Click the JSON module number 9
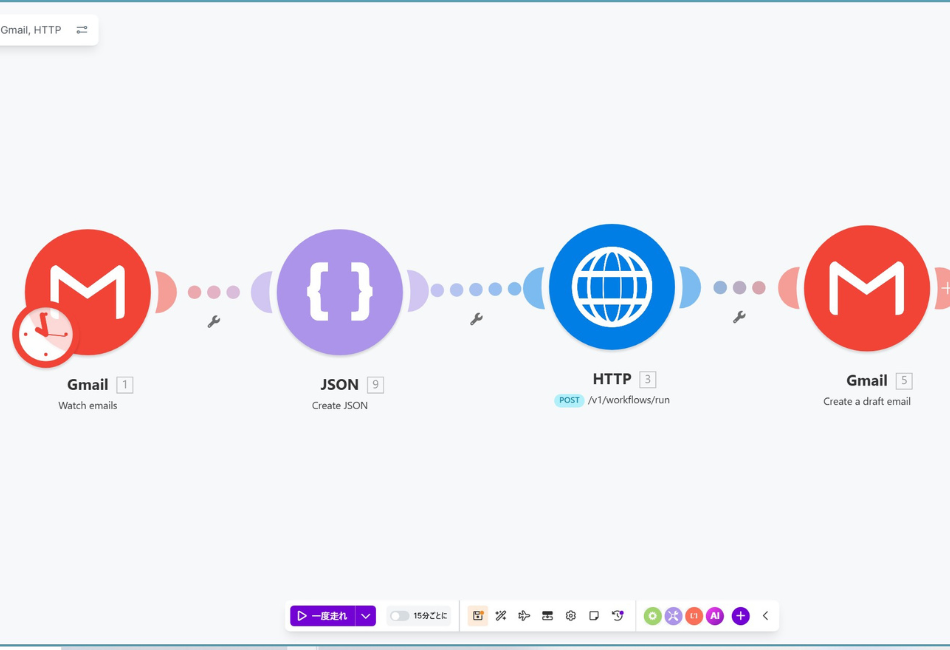Screen dimensions: 950x650 coord(376,385)
